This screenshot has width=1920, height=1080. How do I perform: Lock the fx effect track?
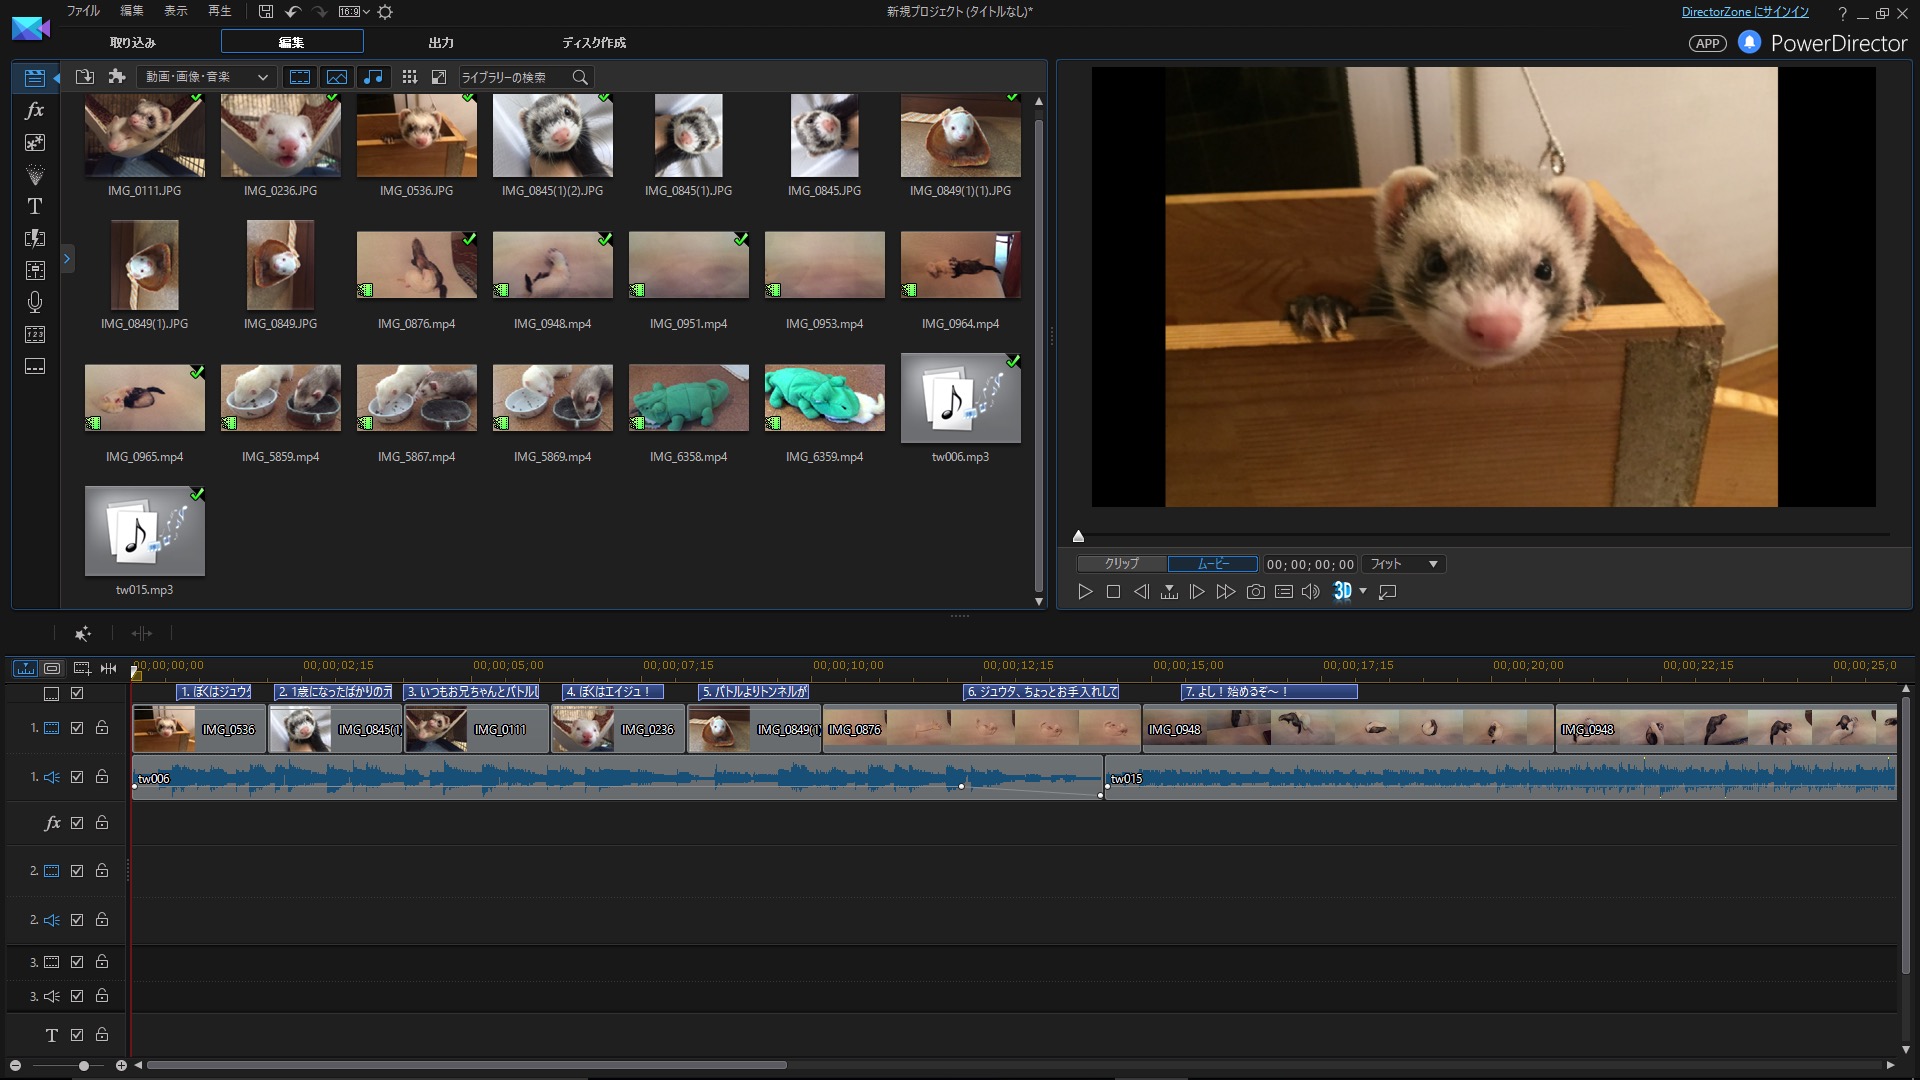coord(102,823)
